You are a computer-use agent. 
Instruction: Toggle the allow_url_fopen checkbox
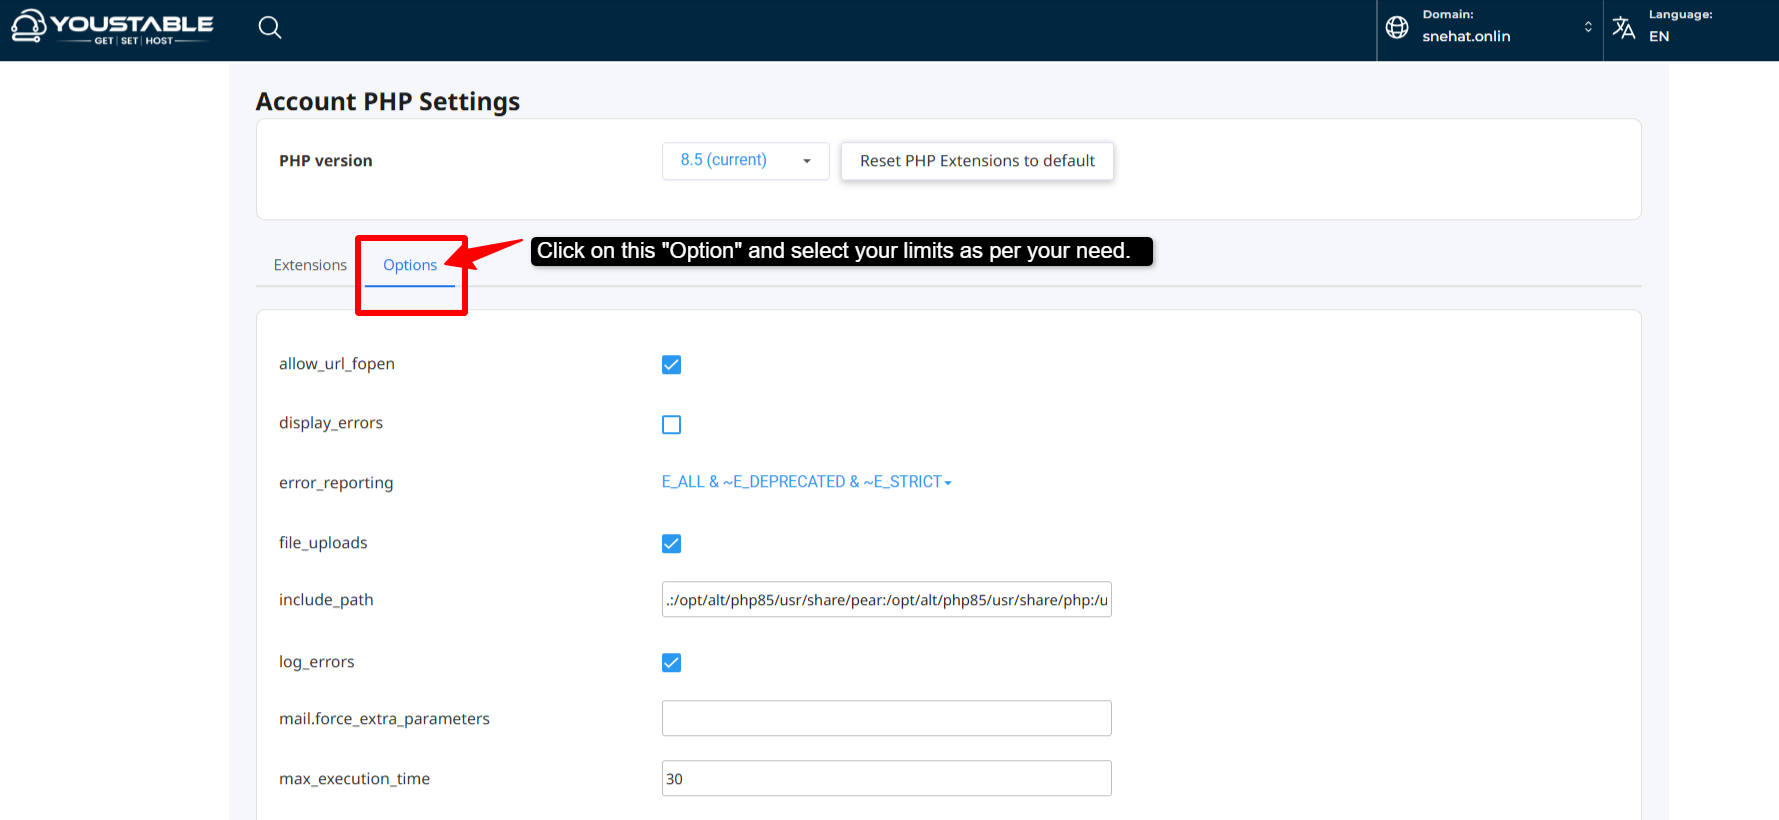tap(672, 365)
